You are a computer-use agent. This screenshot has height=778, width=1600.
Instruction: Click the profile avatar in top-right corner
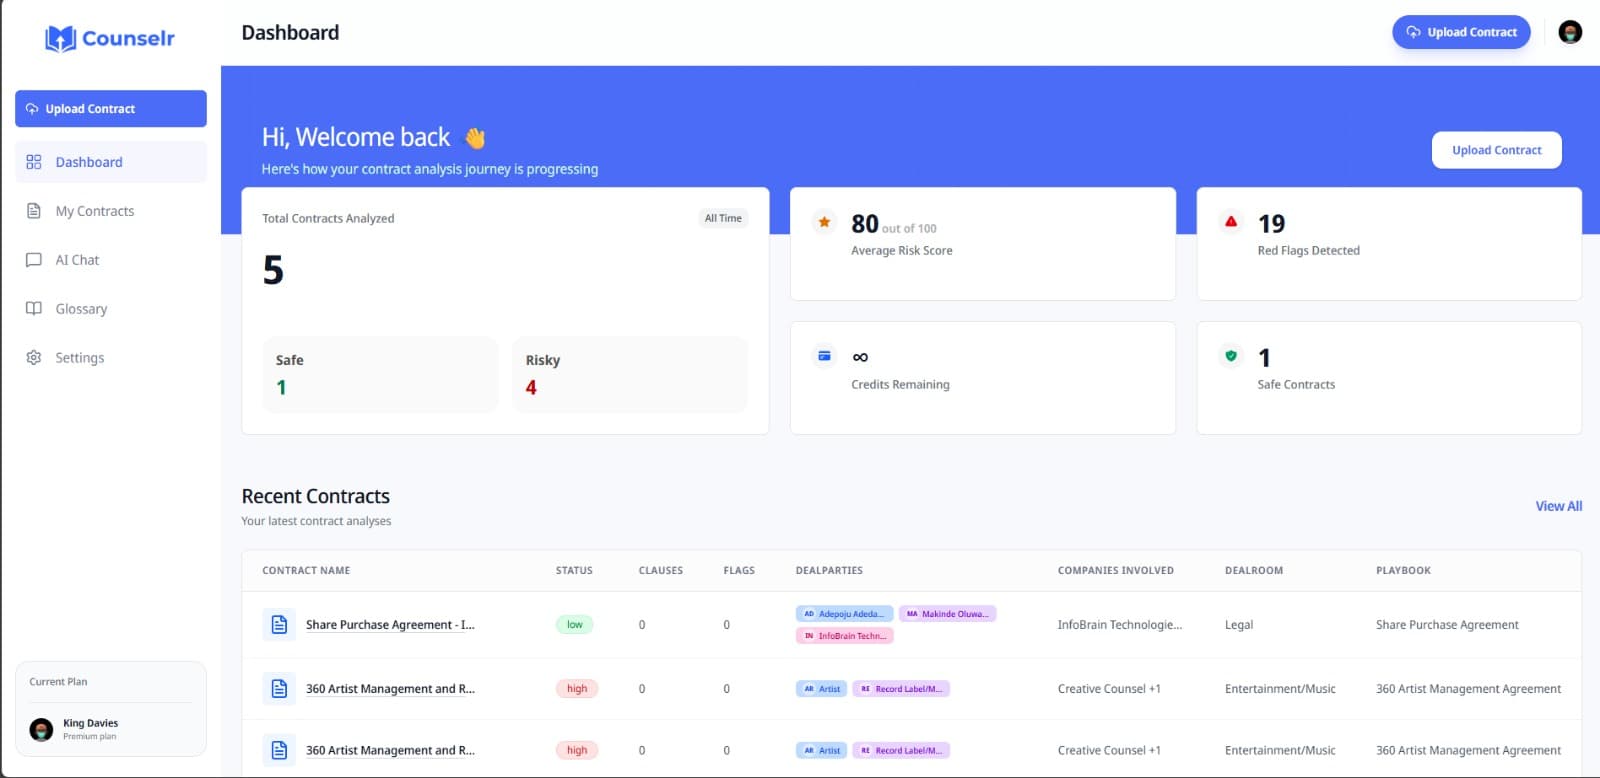1570,32
